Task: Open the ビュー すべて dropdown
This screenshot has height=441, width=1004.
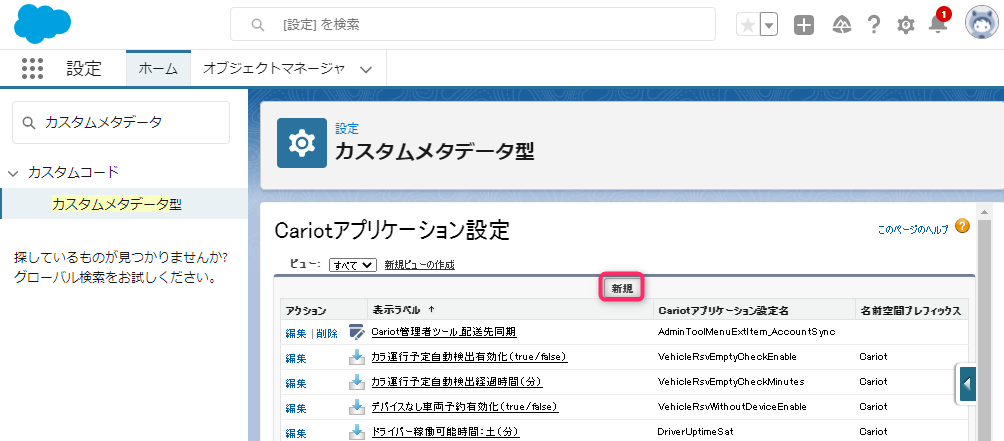Action: (353, 265)
